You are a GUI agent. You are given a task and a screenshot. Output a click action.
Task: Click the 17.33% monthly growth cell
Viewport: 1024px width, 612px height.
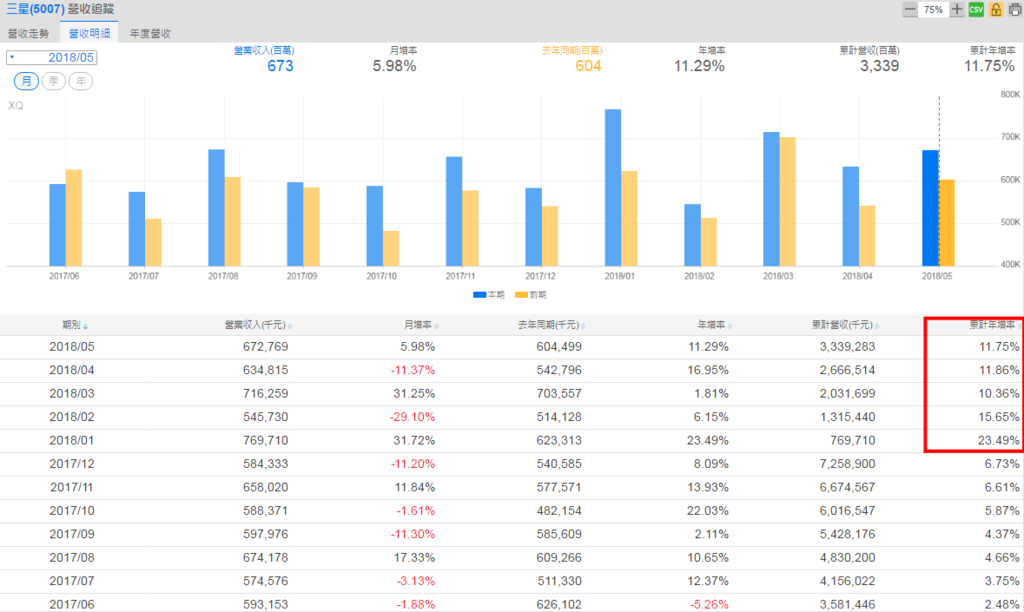click(x=414, y=558)
